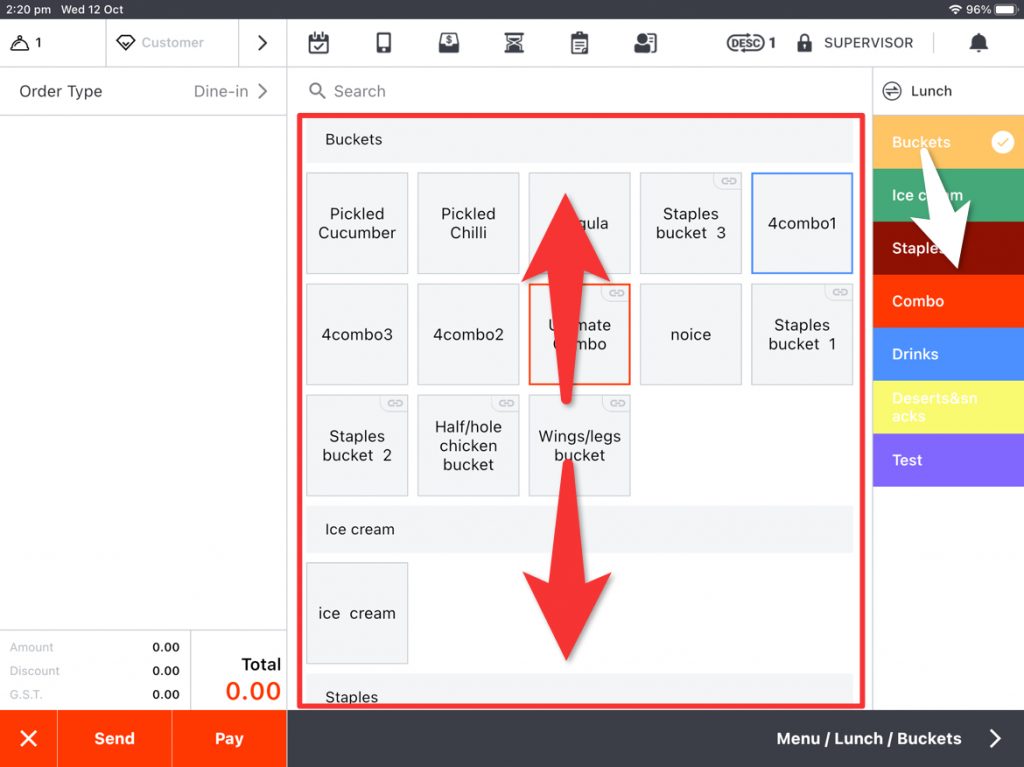Click the supervisor lock icon
The image size is (1024, 767).
pos(804,43)
